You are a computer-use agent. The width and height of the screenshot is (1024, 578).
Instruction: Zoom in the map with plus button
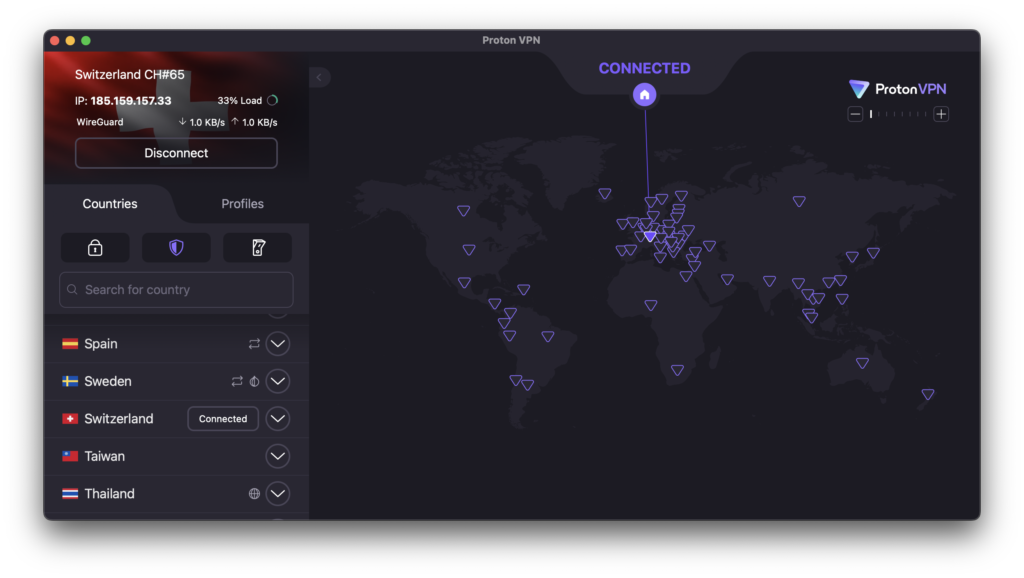pos(941,114)
